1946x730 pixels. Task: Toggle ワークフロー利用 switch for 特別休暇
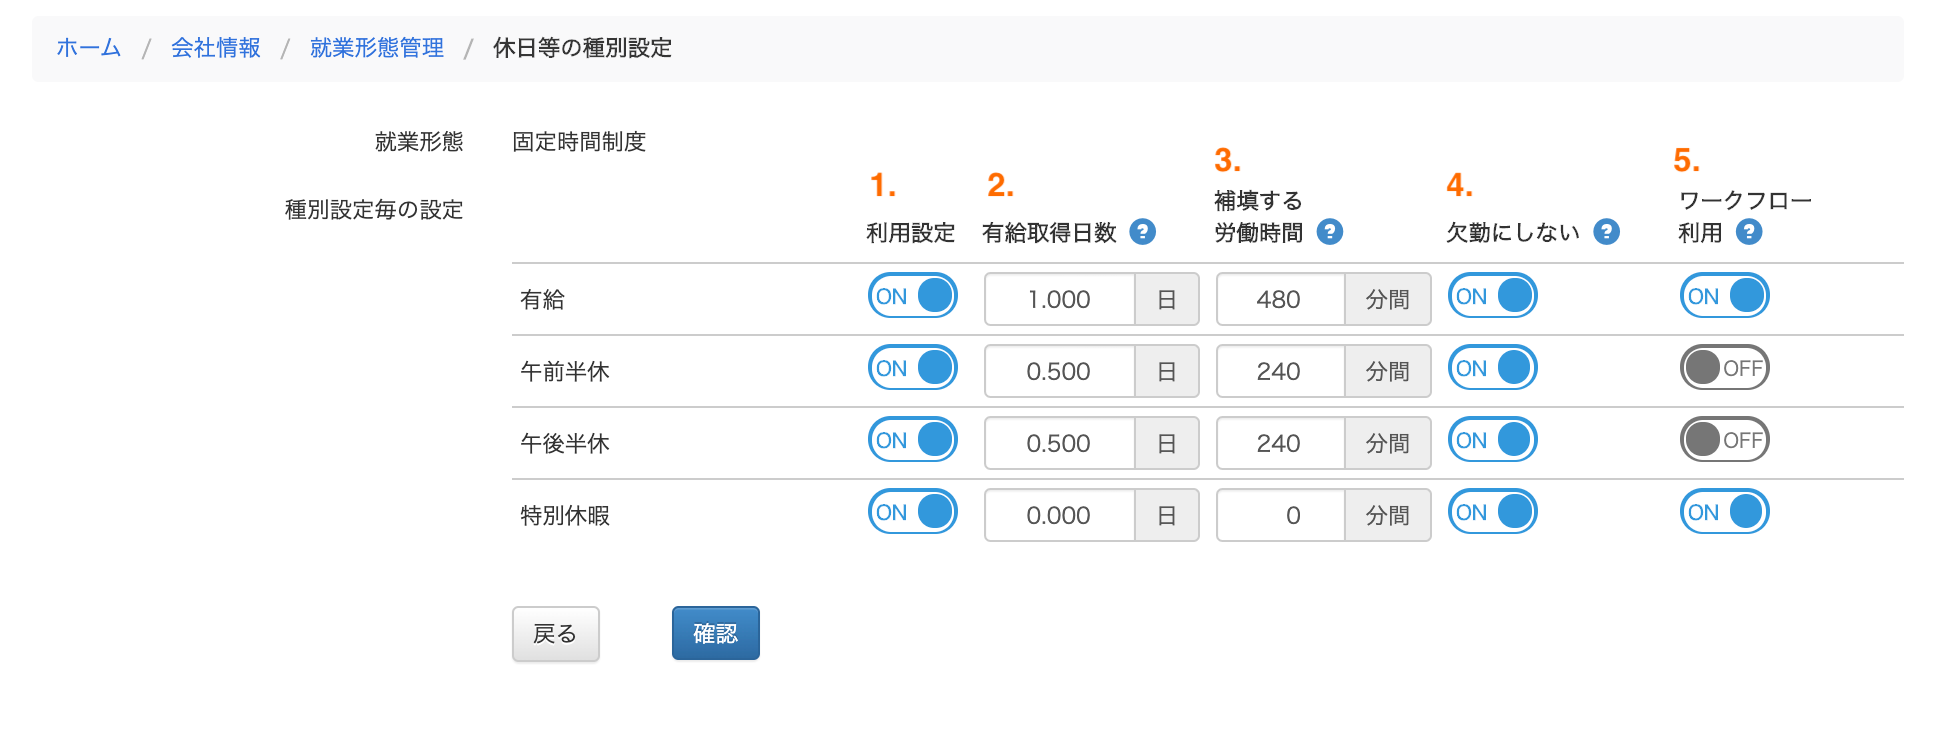pos(1725,512)
